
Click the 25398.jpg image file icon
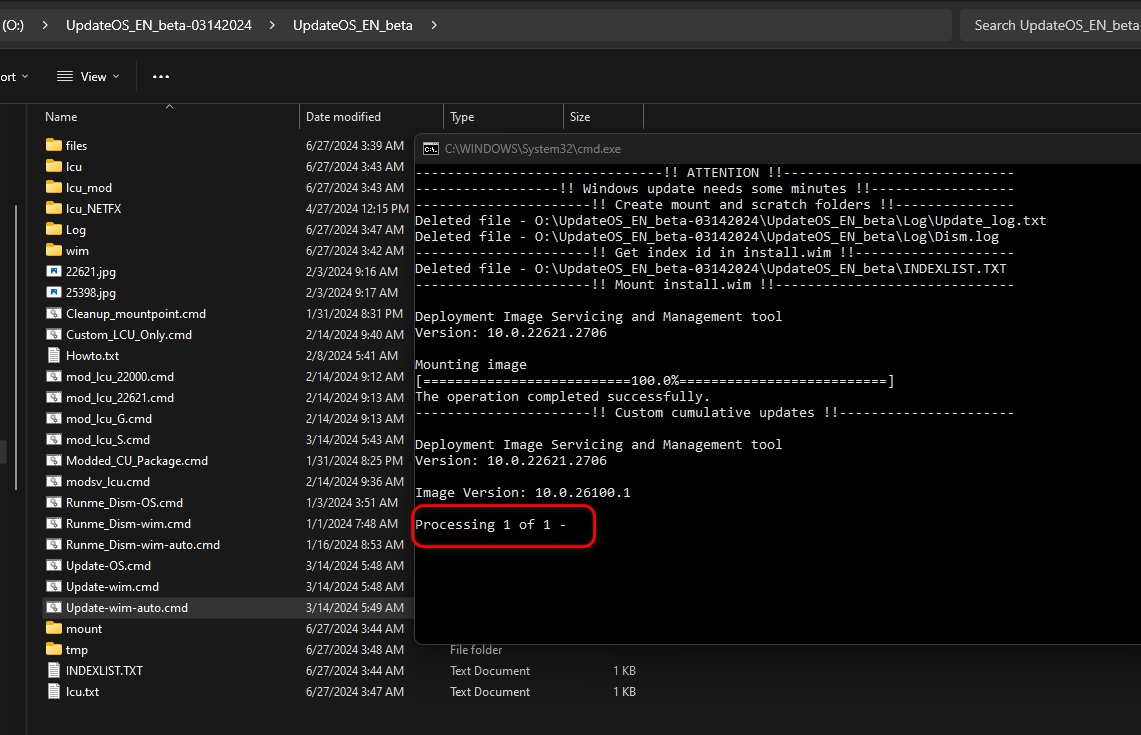pyautogui.click(x=54, y=293)
